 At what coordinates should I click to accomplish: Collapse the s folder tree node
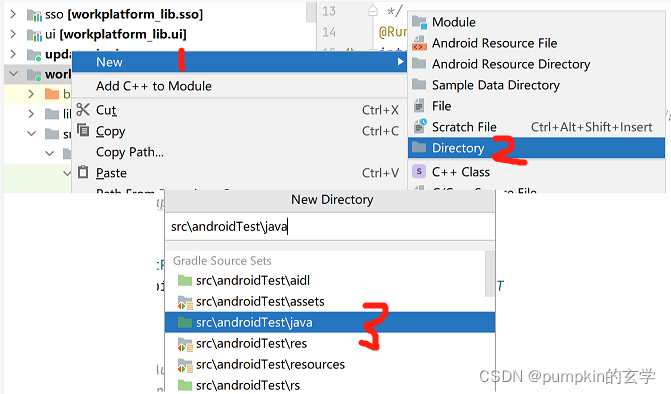tap(31, 133)
